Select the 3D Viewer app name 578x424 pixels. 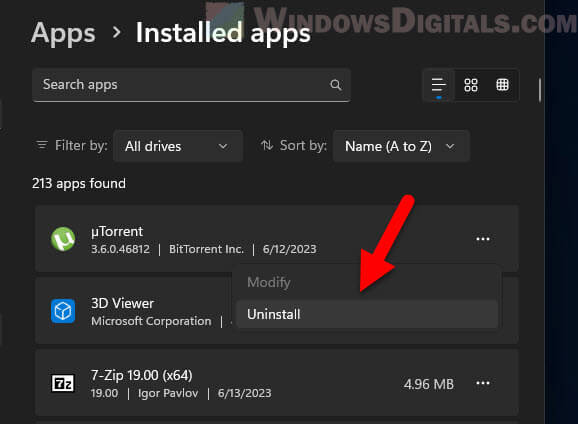(x=122, y=303)
